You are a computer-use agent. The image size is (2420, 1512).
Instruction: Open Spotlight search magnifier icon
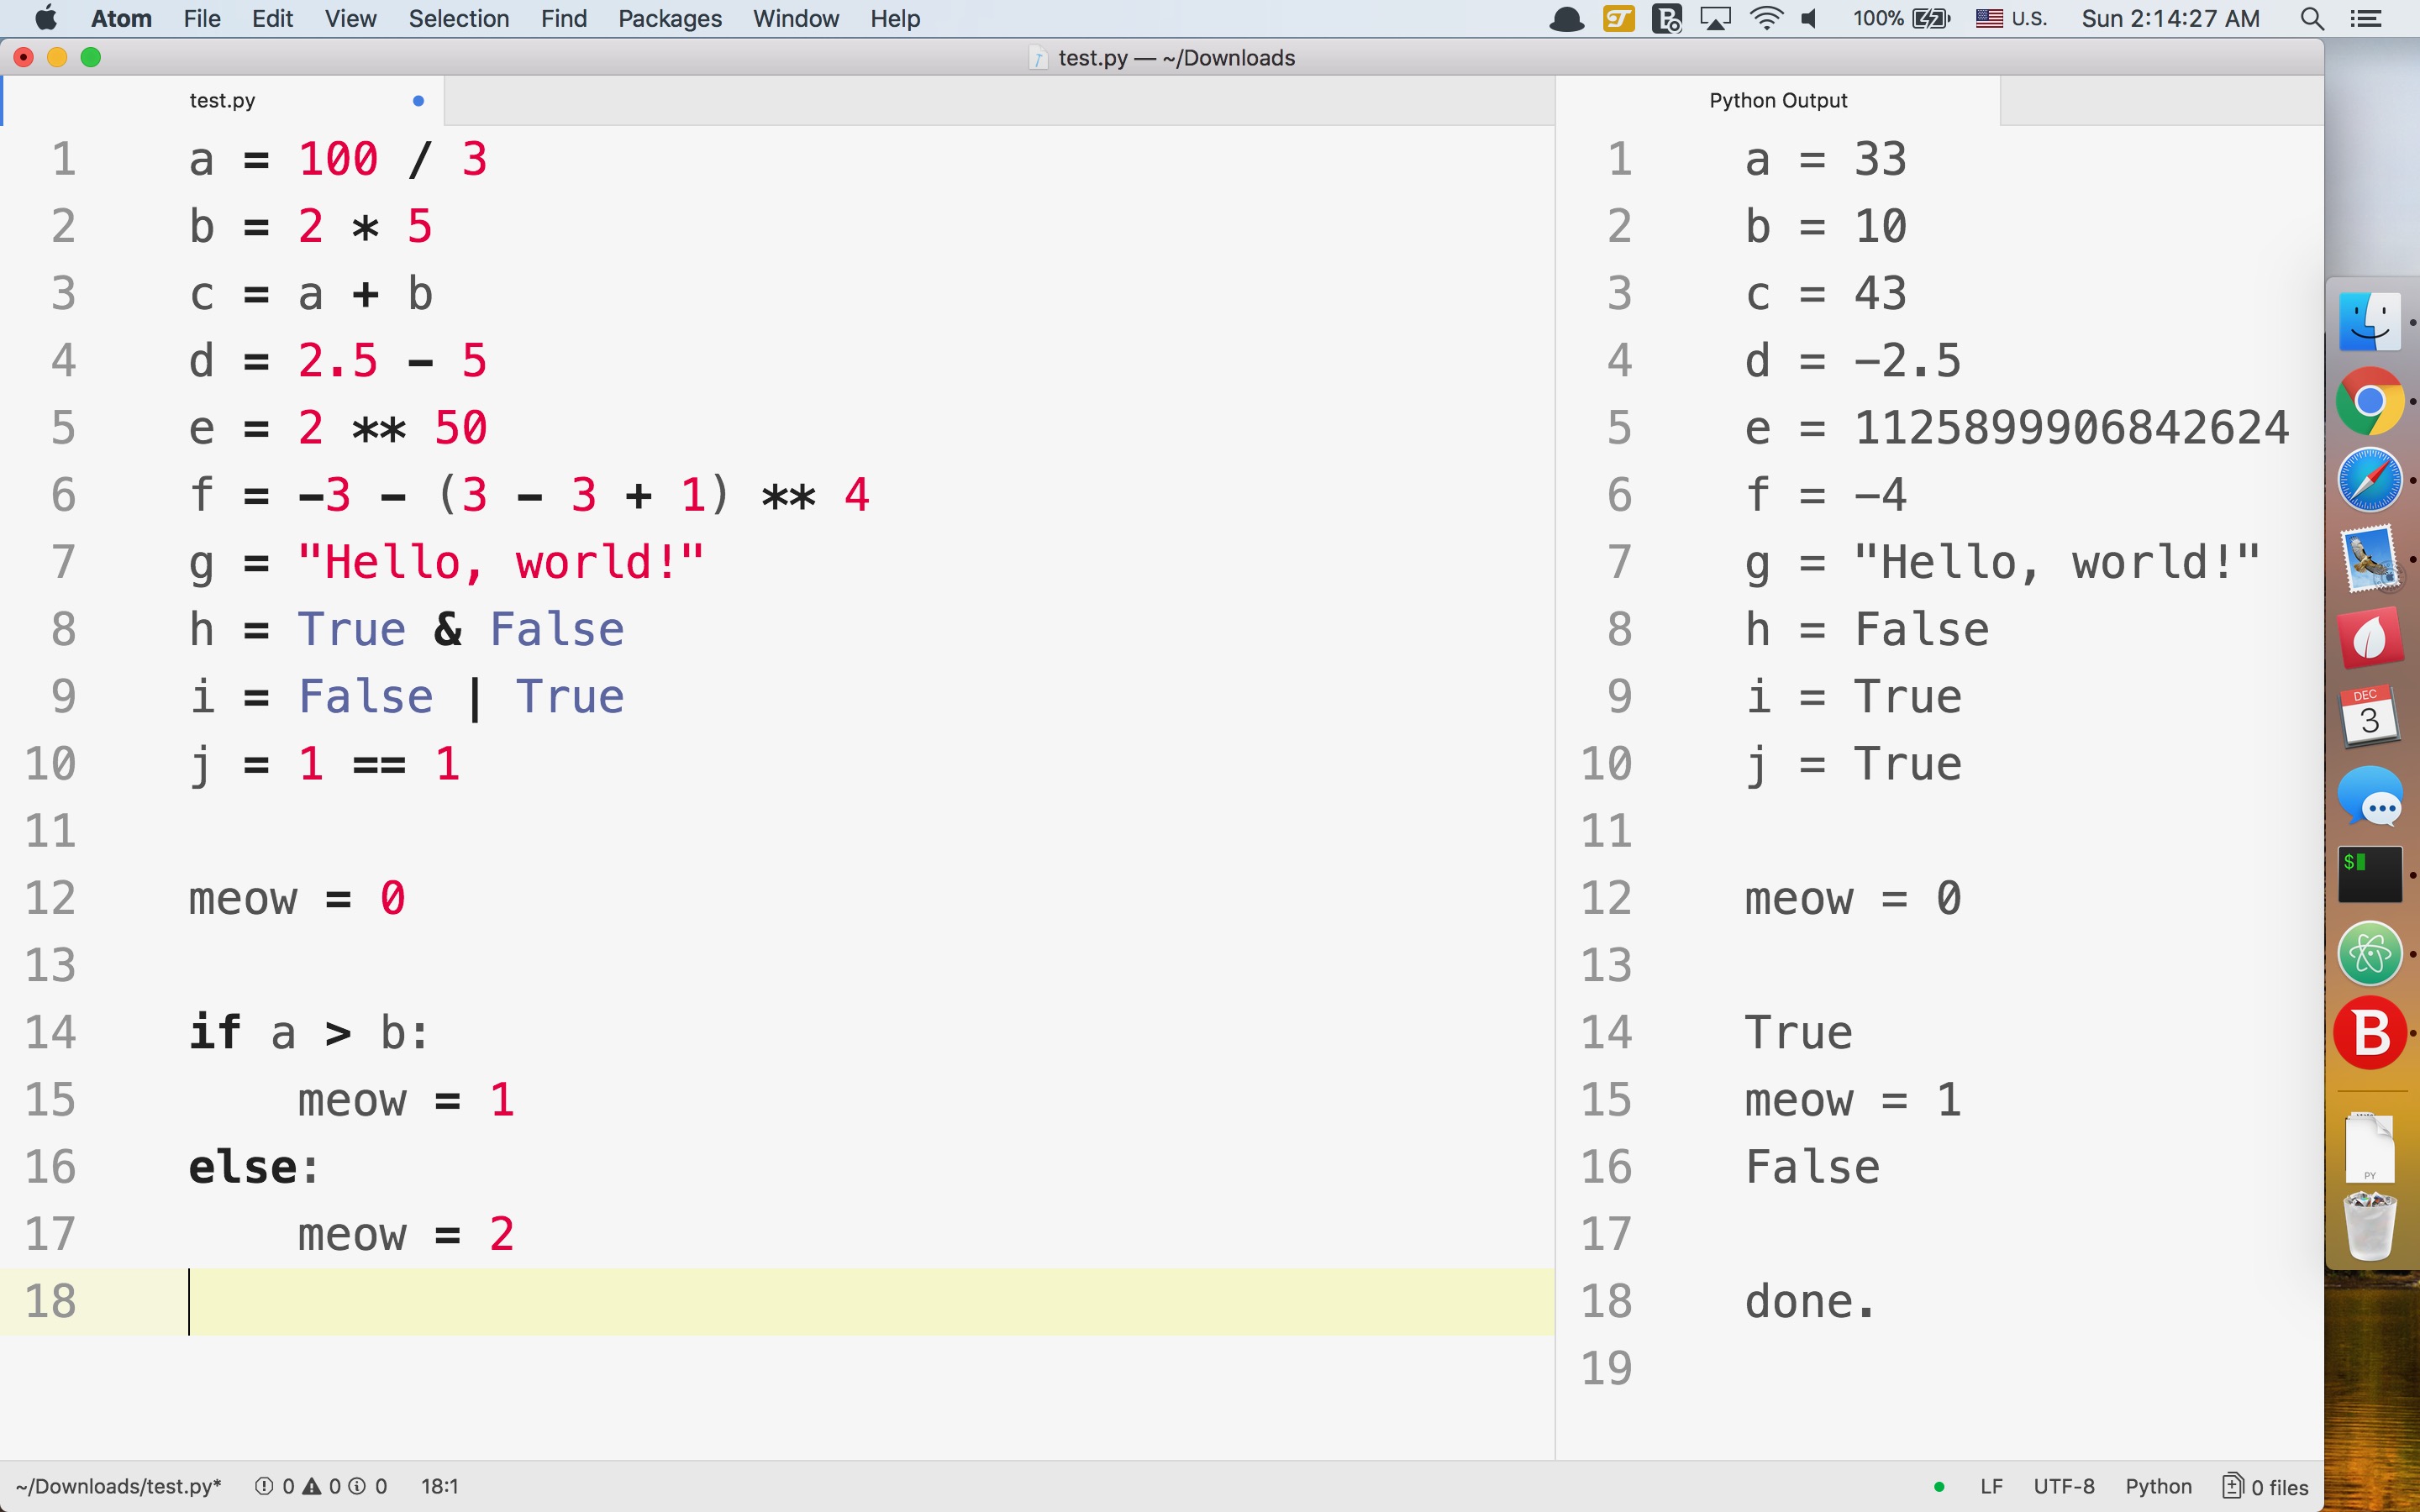(2311, 19)
